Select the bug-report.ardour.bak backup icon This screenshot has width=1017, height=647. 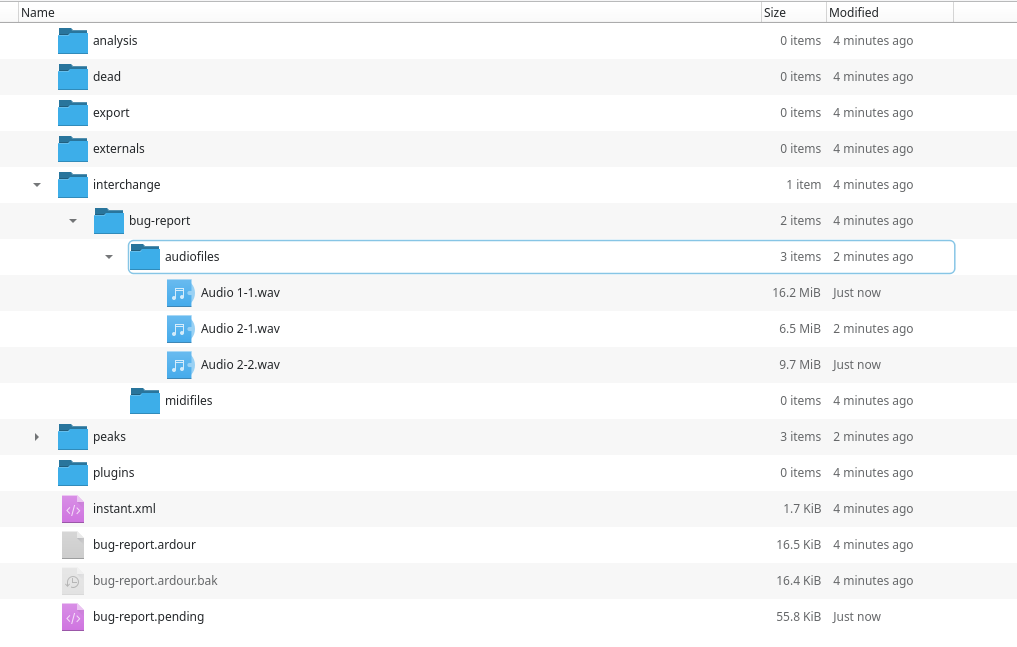[73, 581]
